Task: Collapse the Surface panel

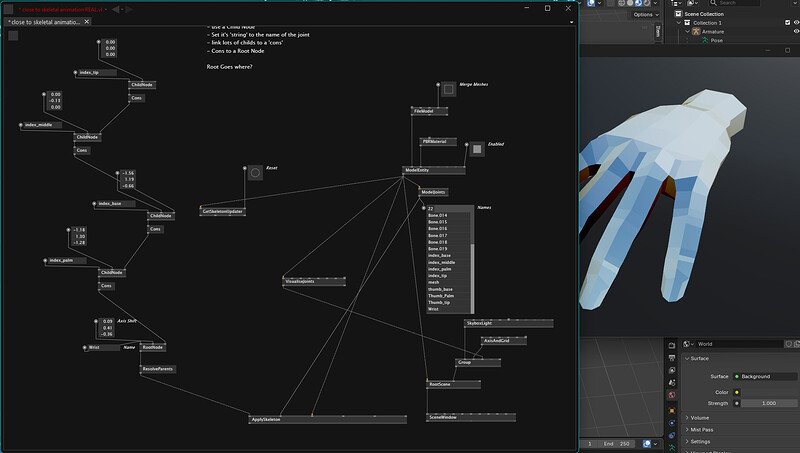Action: click(x=687, y=359)
